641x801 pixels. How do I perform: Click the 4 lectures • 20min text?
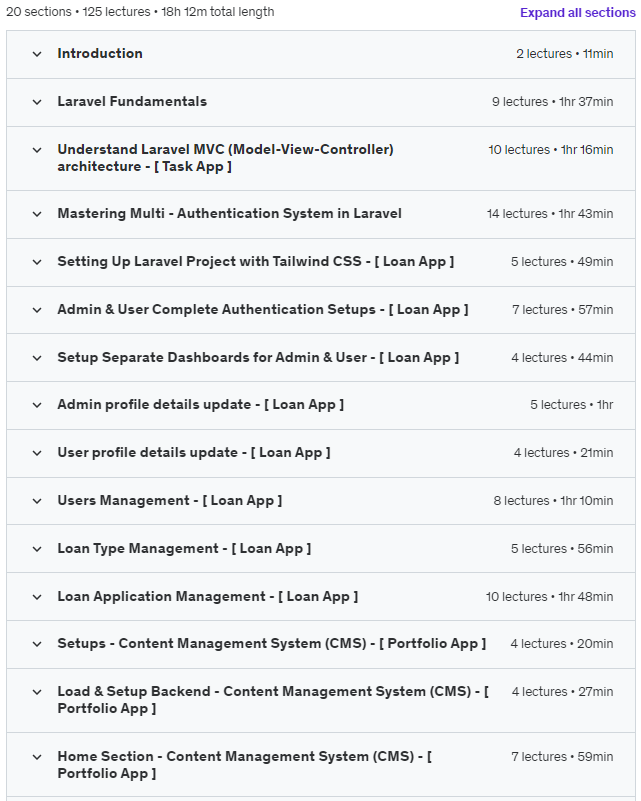click(x=562, y=644)
